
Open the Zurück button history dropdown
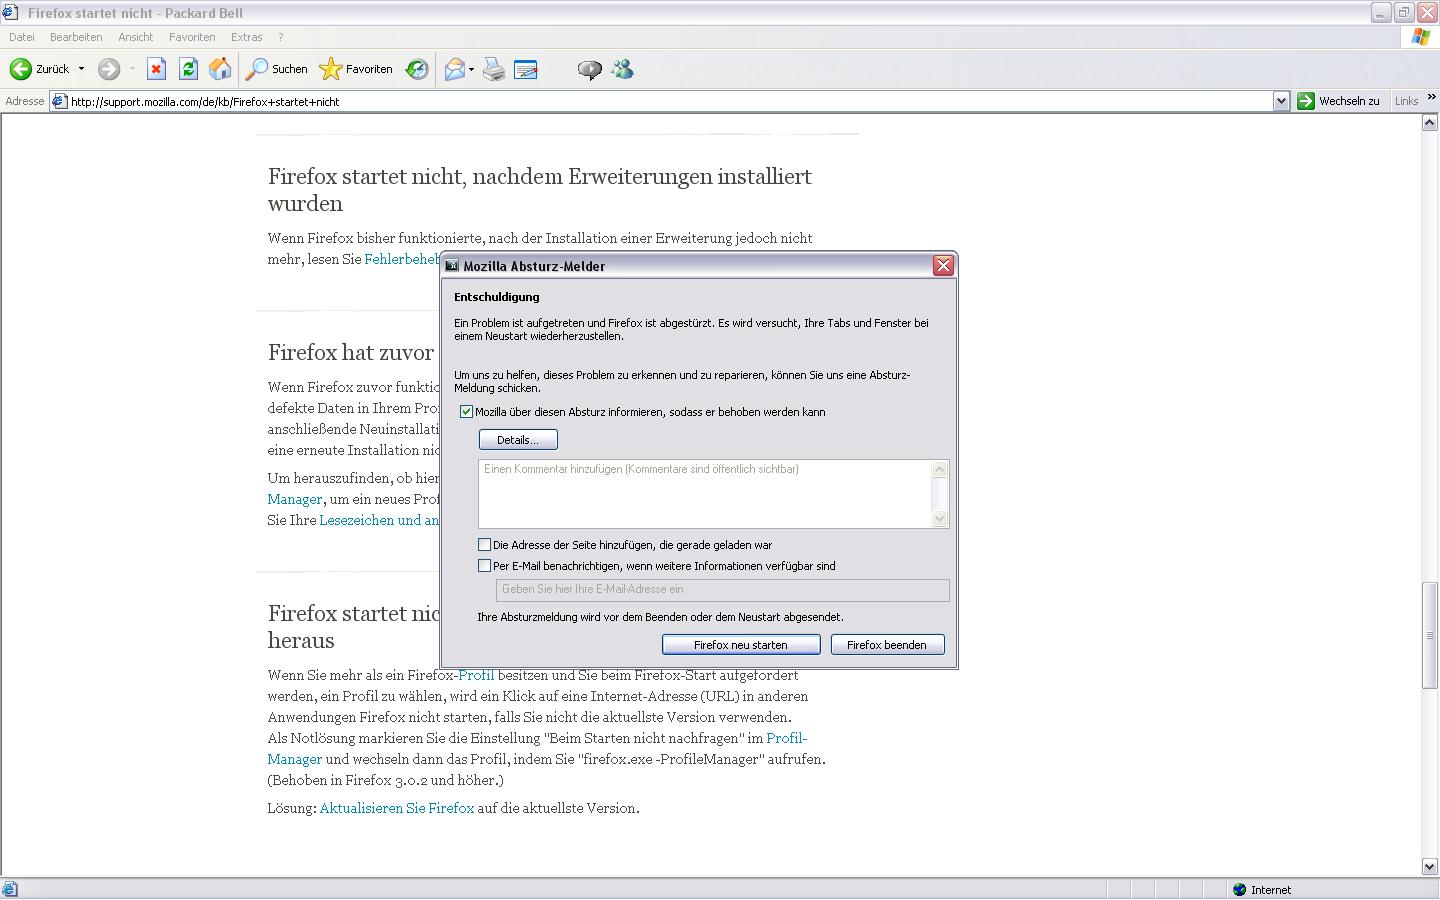pyautogui.click(x=82, y=69)
